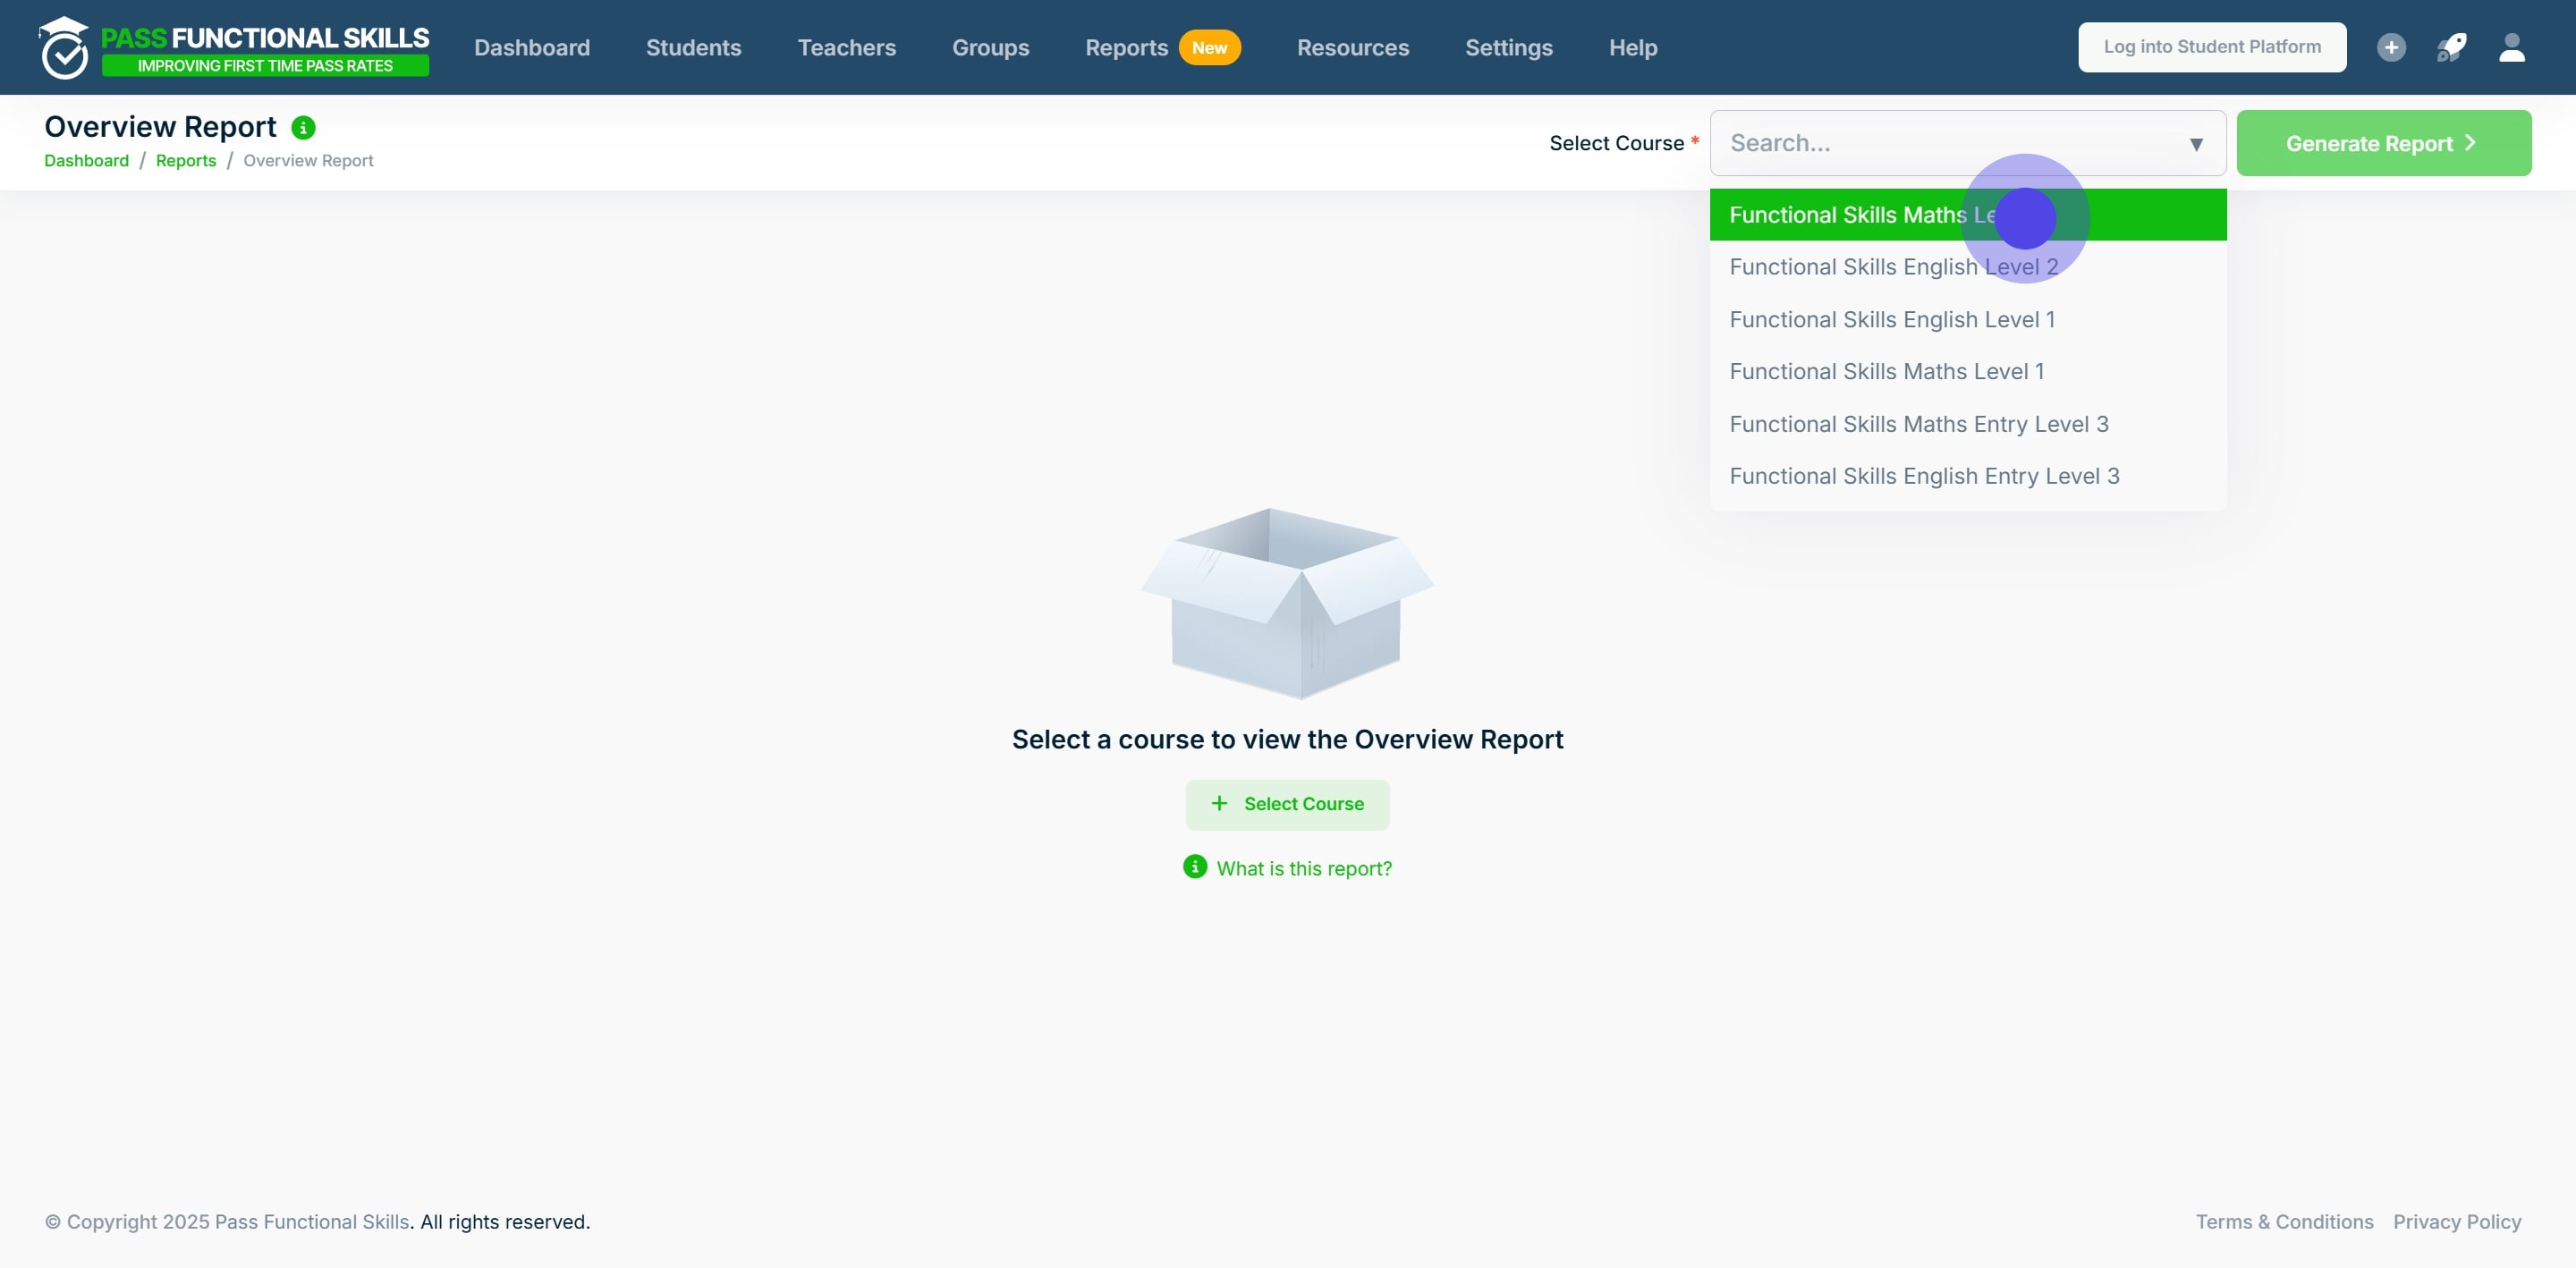The height and width of the screenshot is (1268, 2576).
Task: Click info icon next to What is this report
Action: (1194, 867)
